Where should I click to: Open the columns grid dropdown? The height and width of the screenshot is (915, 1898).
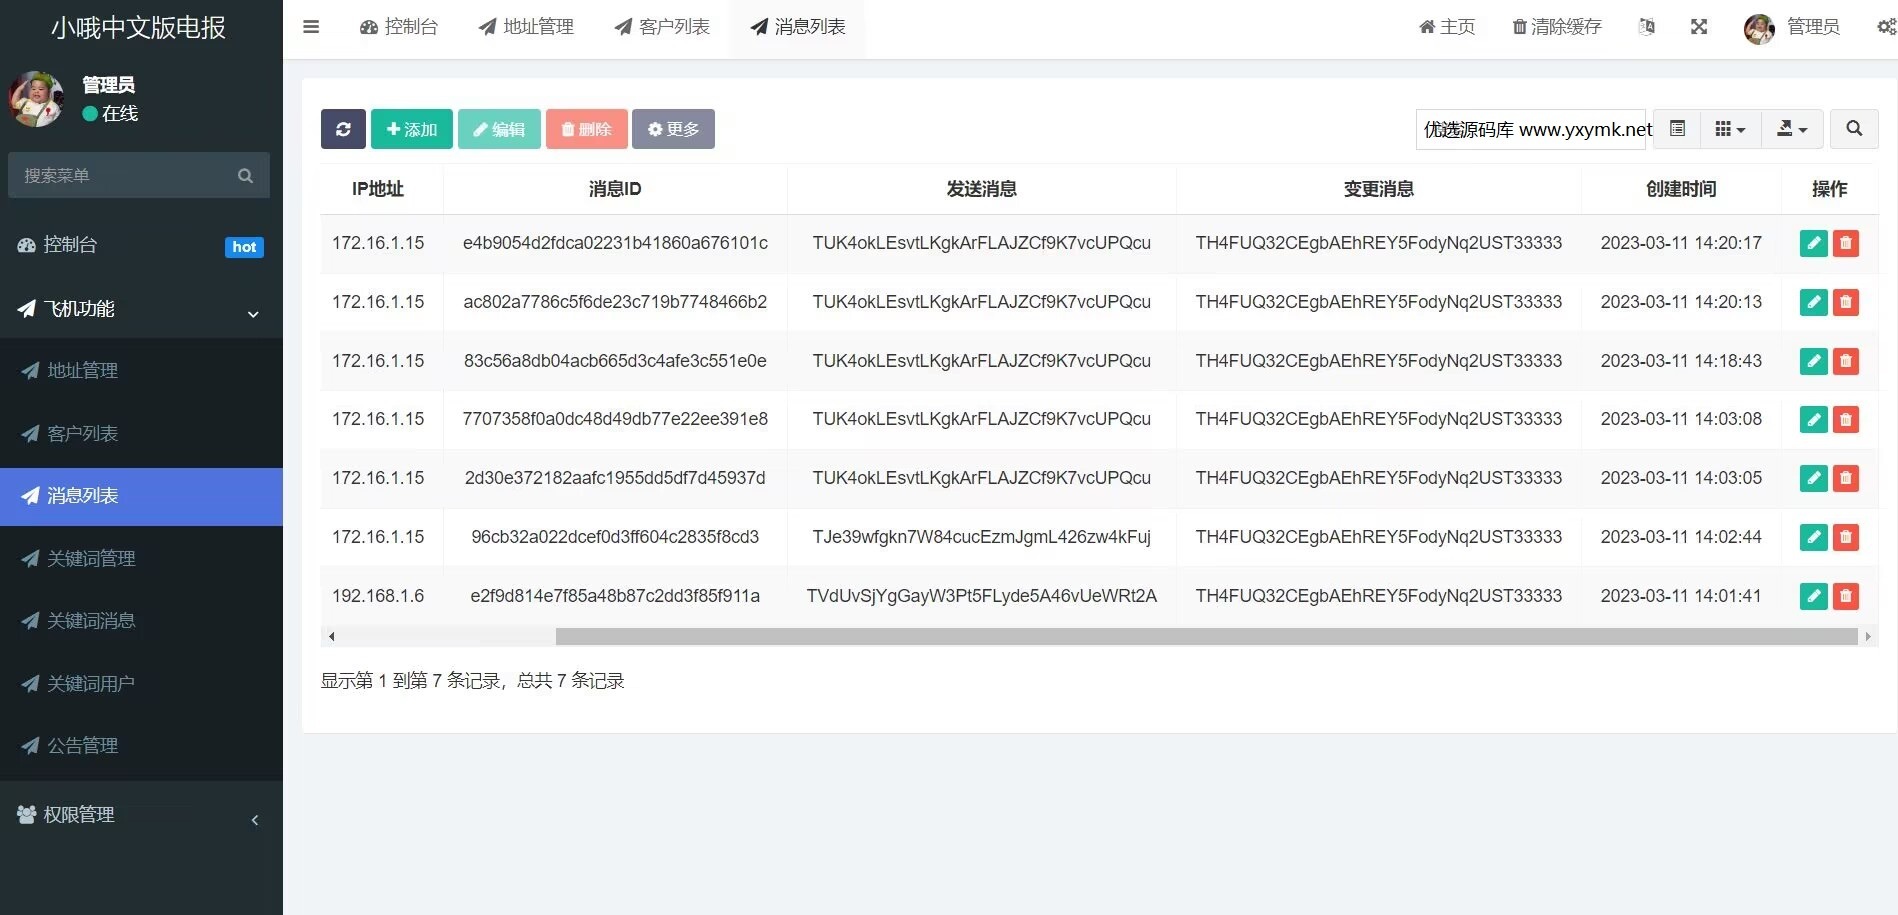tap(1730, 129)
